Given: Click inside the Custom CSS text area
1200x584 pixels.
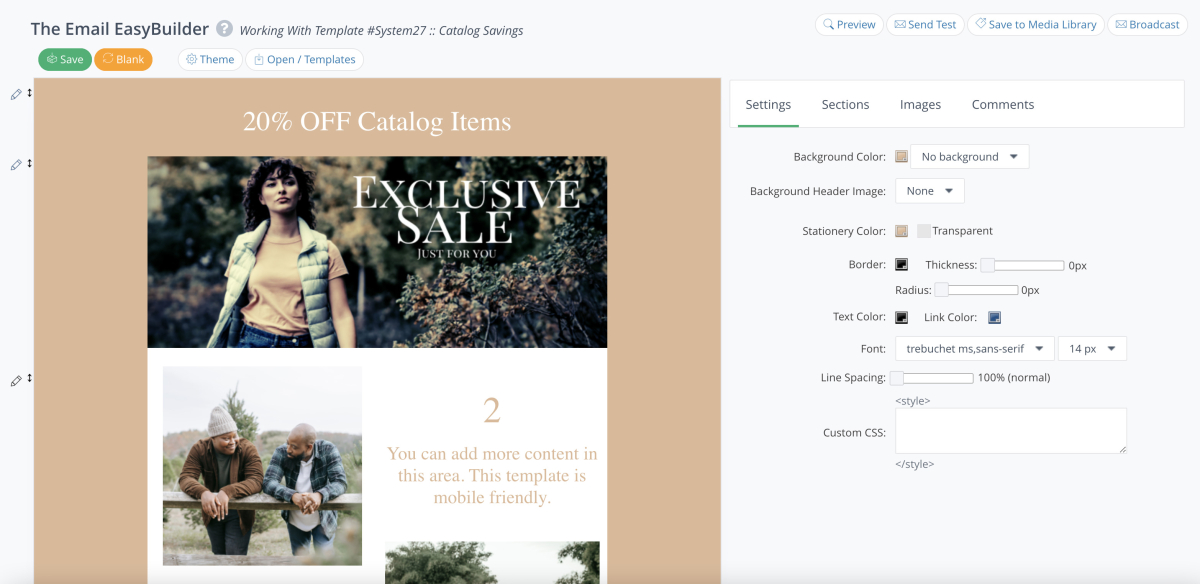Looking at the screenshot, I should pyautogui.click(x=1010, y=431).
